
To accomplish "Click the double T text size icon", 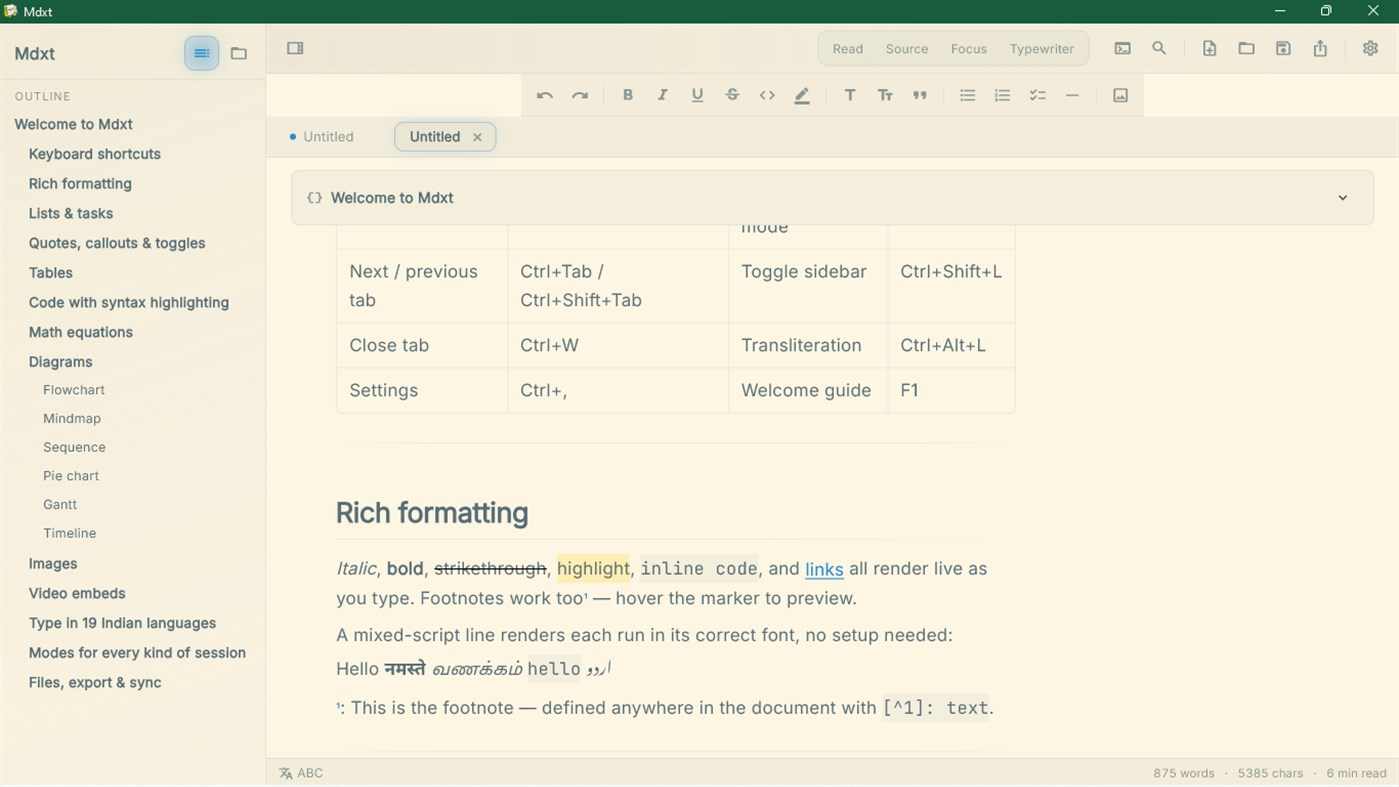I will (x=885, y=95).
